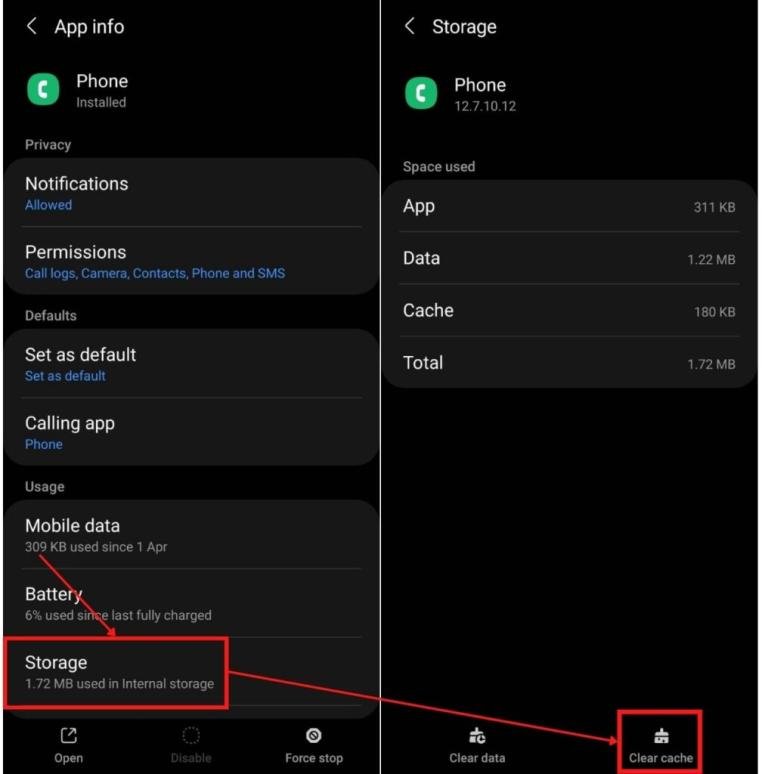The height and width of the screenshot is (774, 762).
Task: Tap the greyed-out Disable icon
Action: click(x=191, y=735)
